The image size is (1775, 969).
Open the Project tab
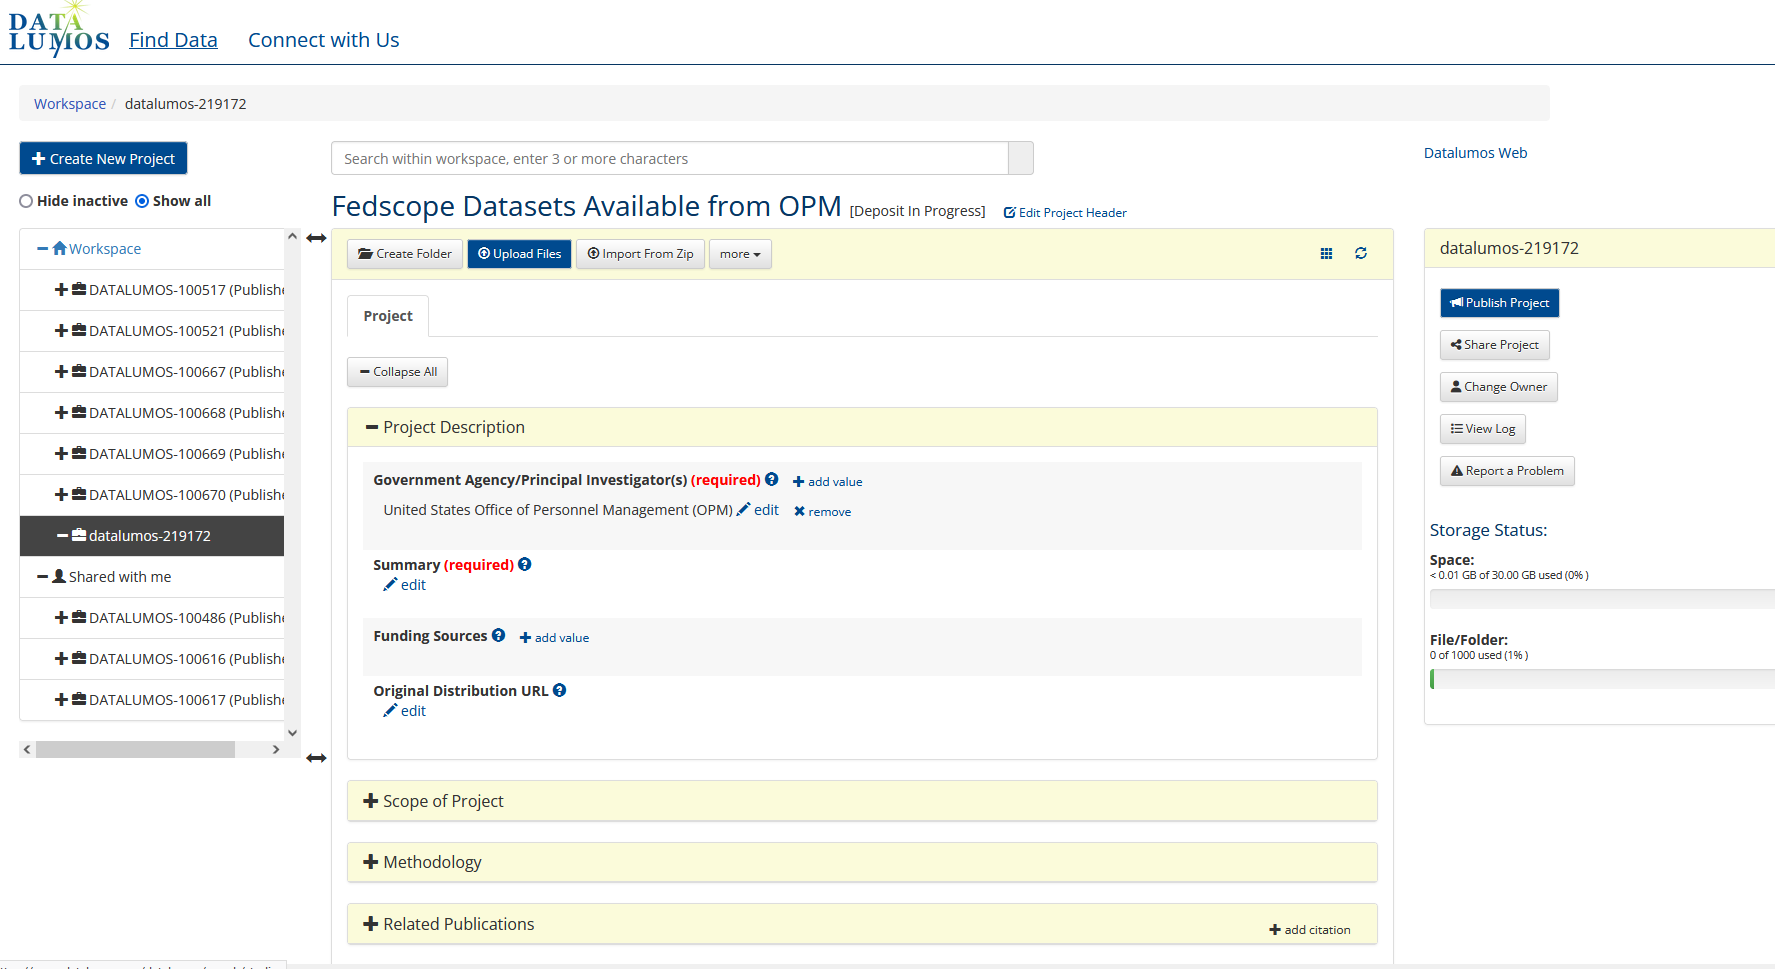click(x=388, y=316)
